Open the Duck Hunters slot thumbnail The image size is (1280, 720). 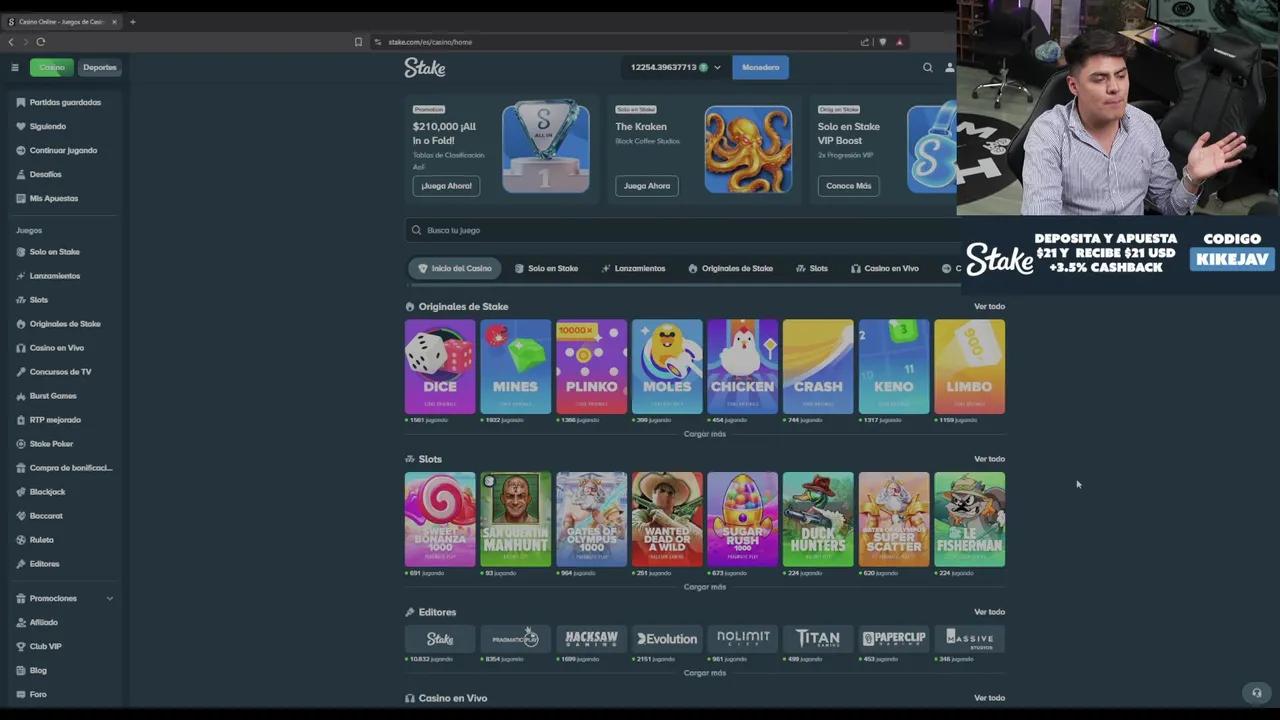coord(818,520)
